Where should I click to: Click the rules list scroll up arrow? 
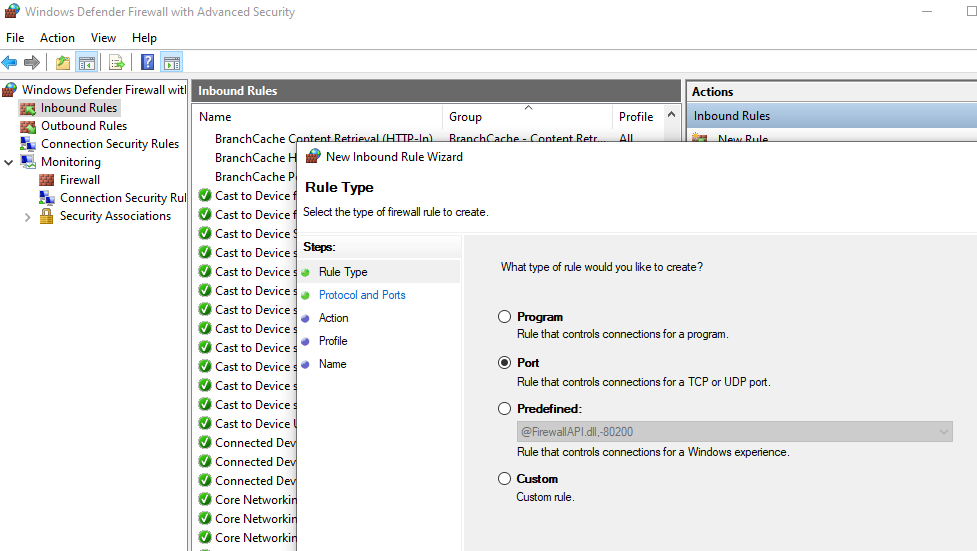671,115
